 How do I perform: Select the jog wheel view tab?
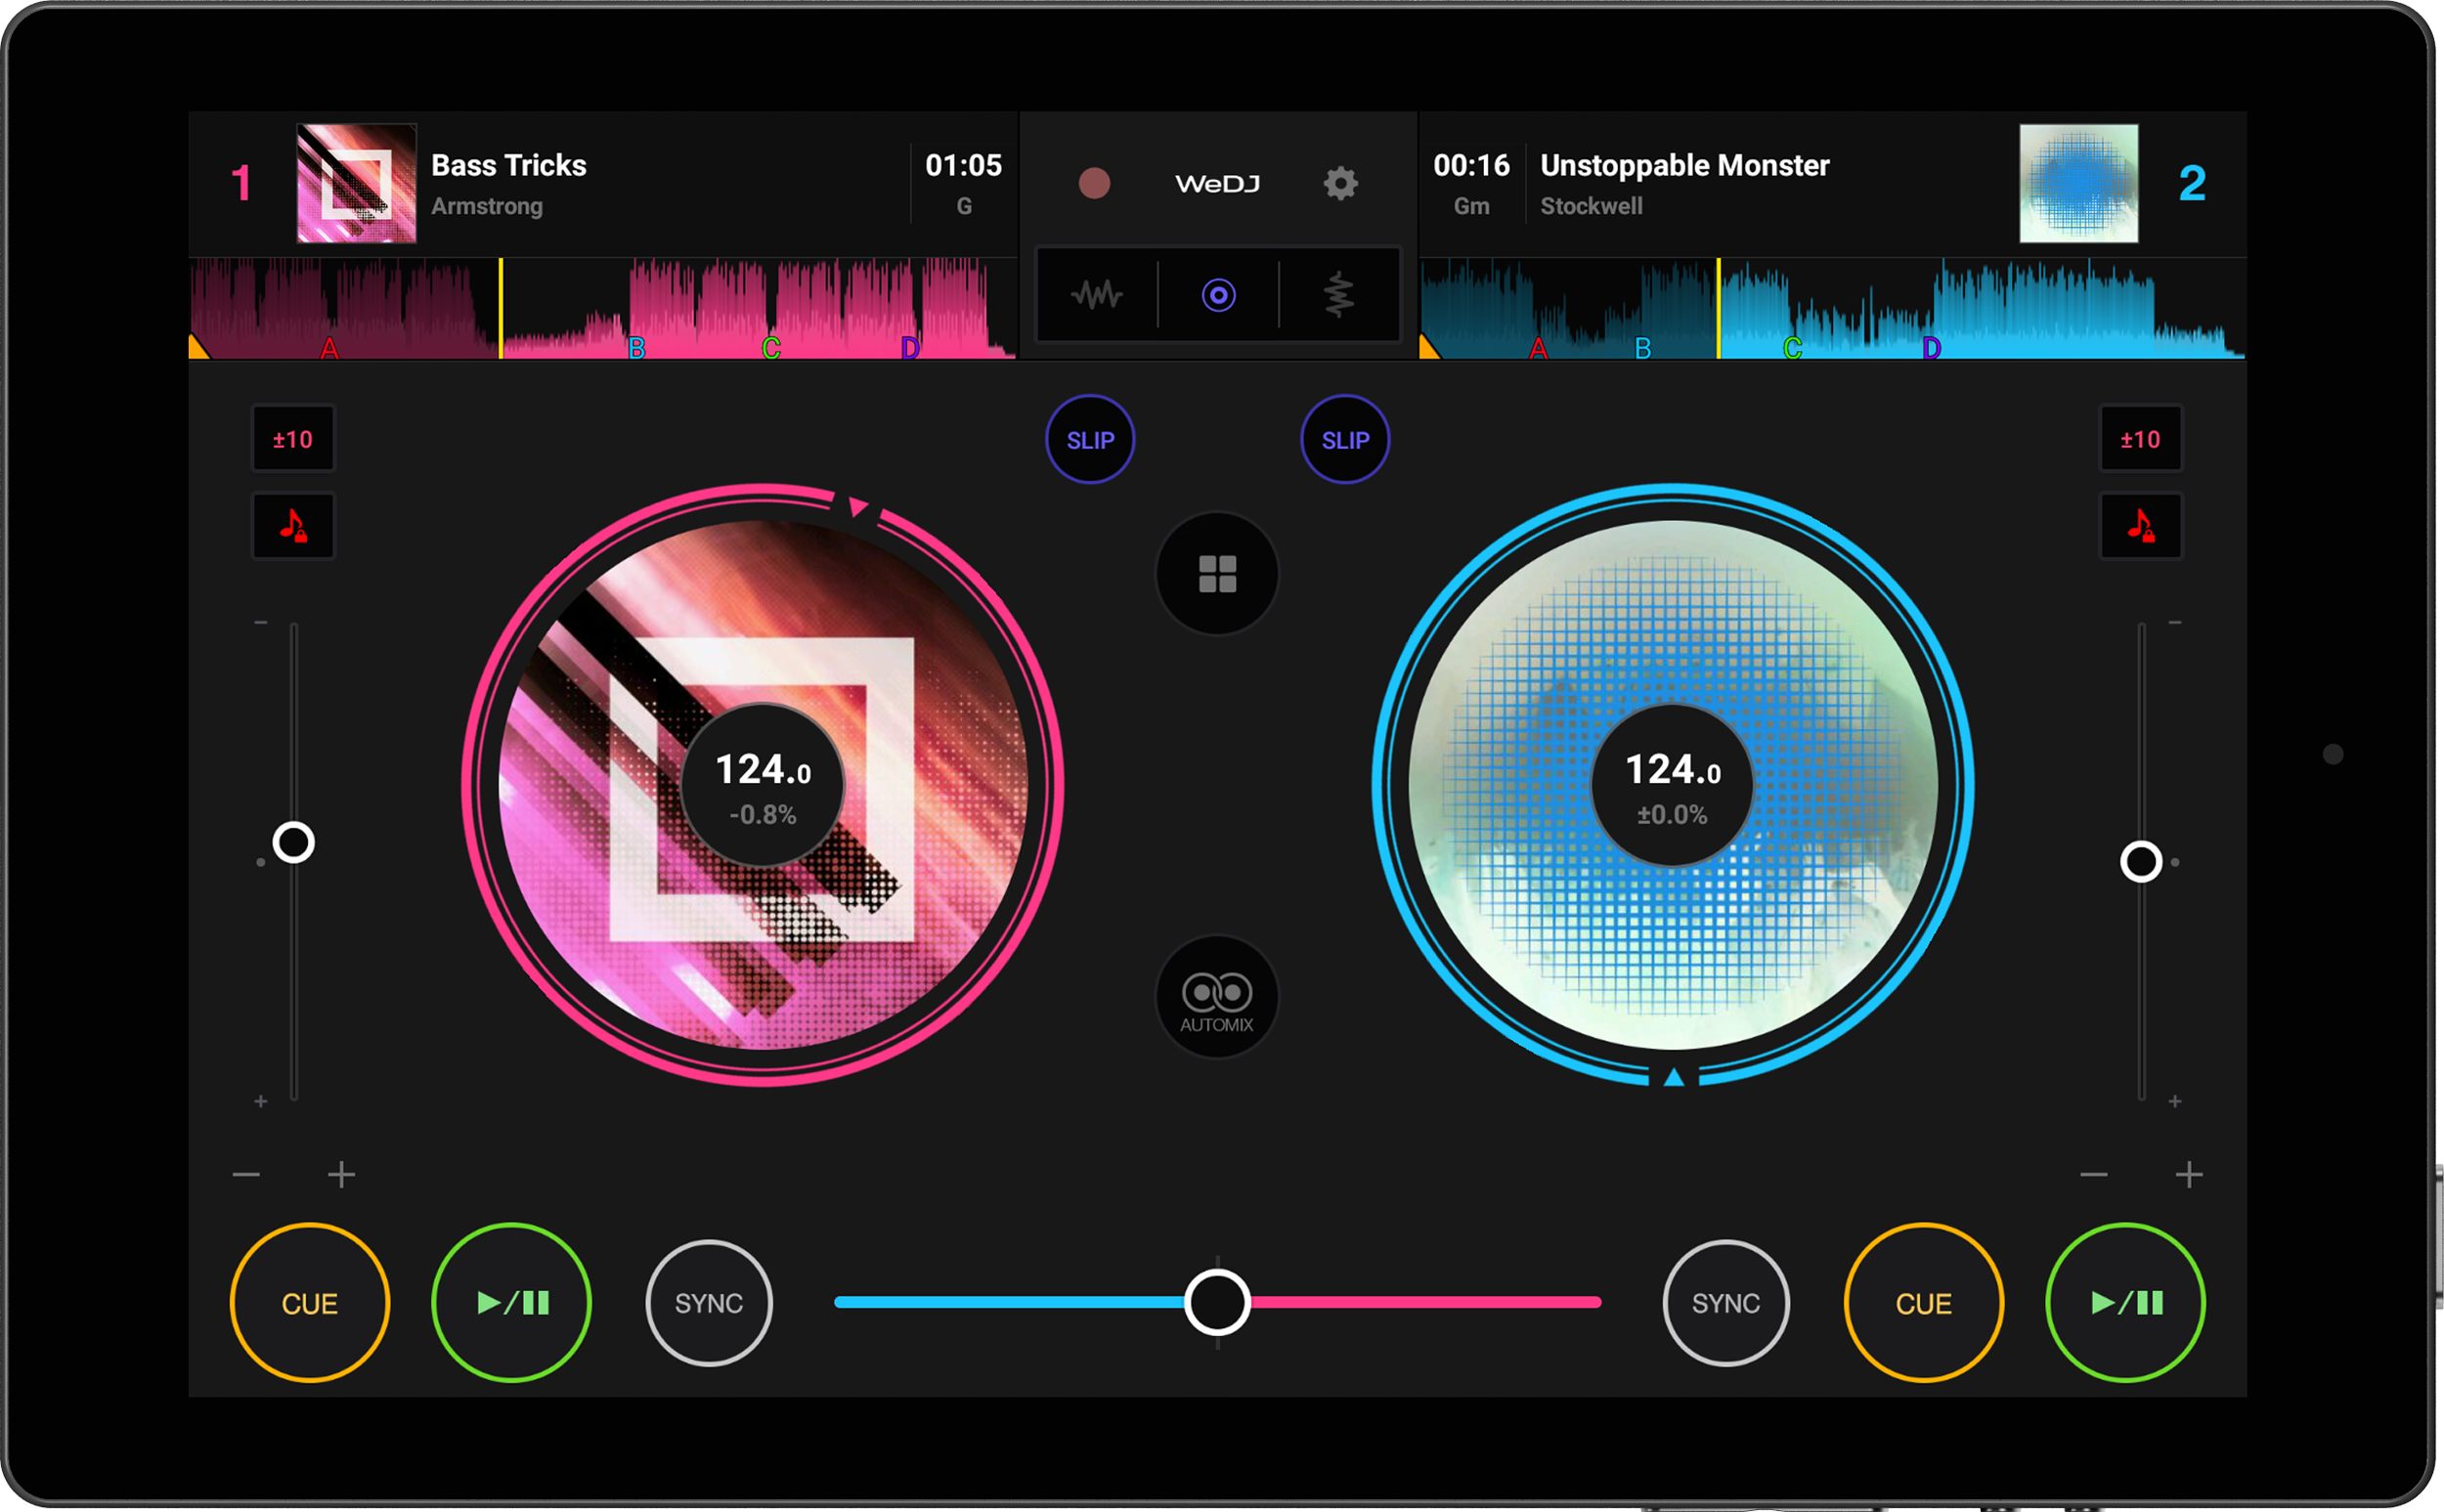pos(1218,295)
